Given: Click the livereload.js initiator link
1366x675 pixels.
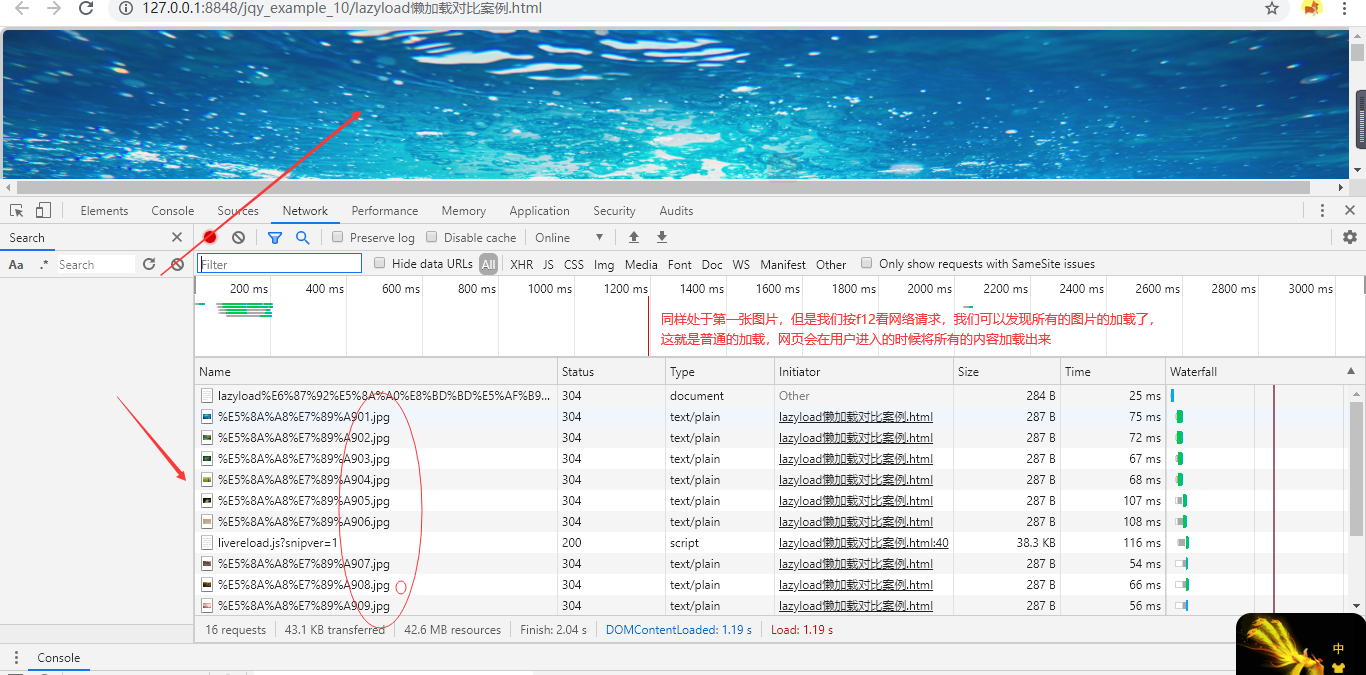Looking at the screenshot, I should point(863,543).
